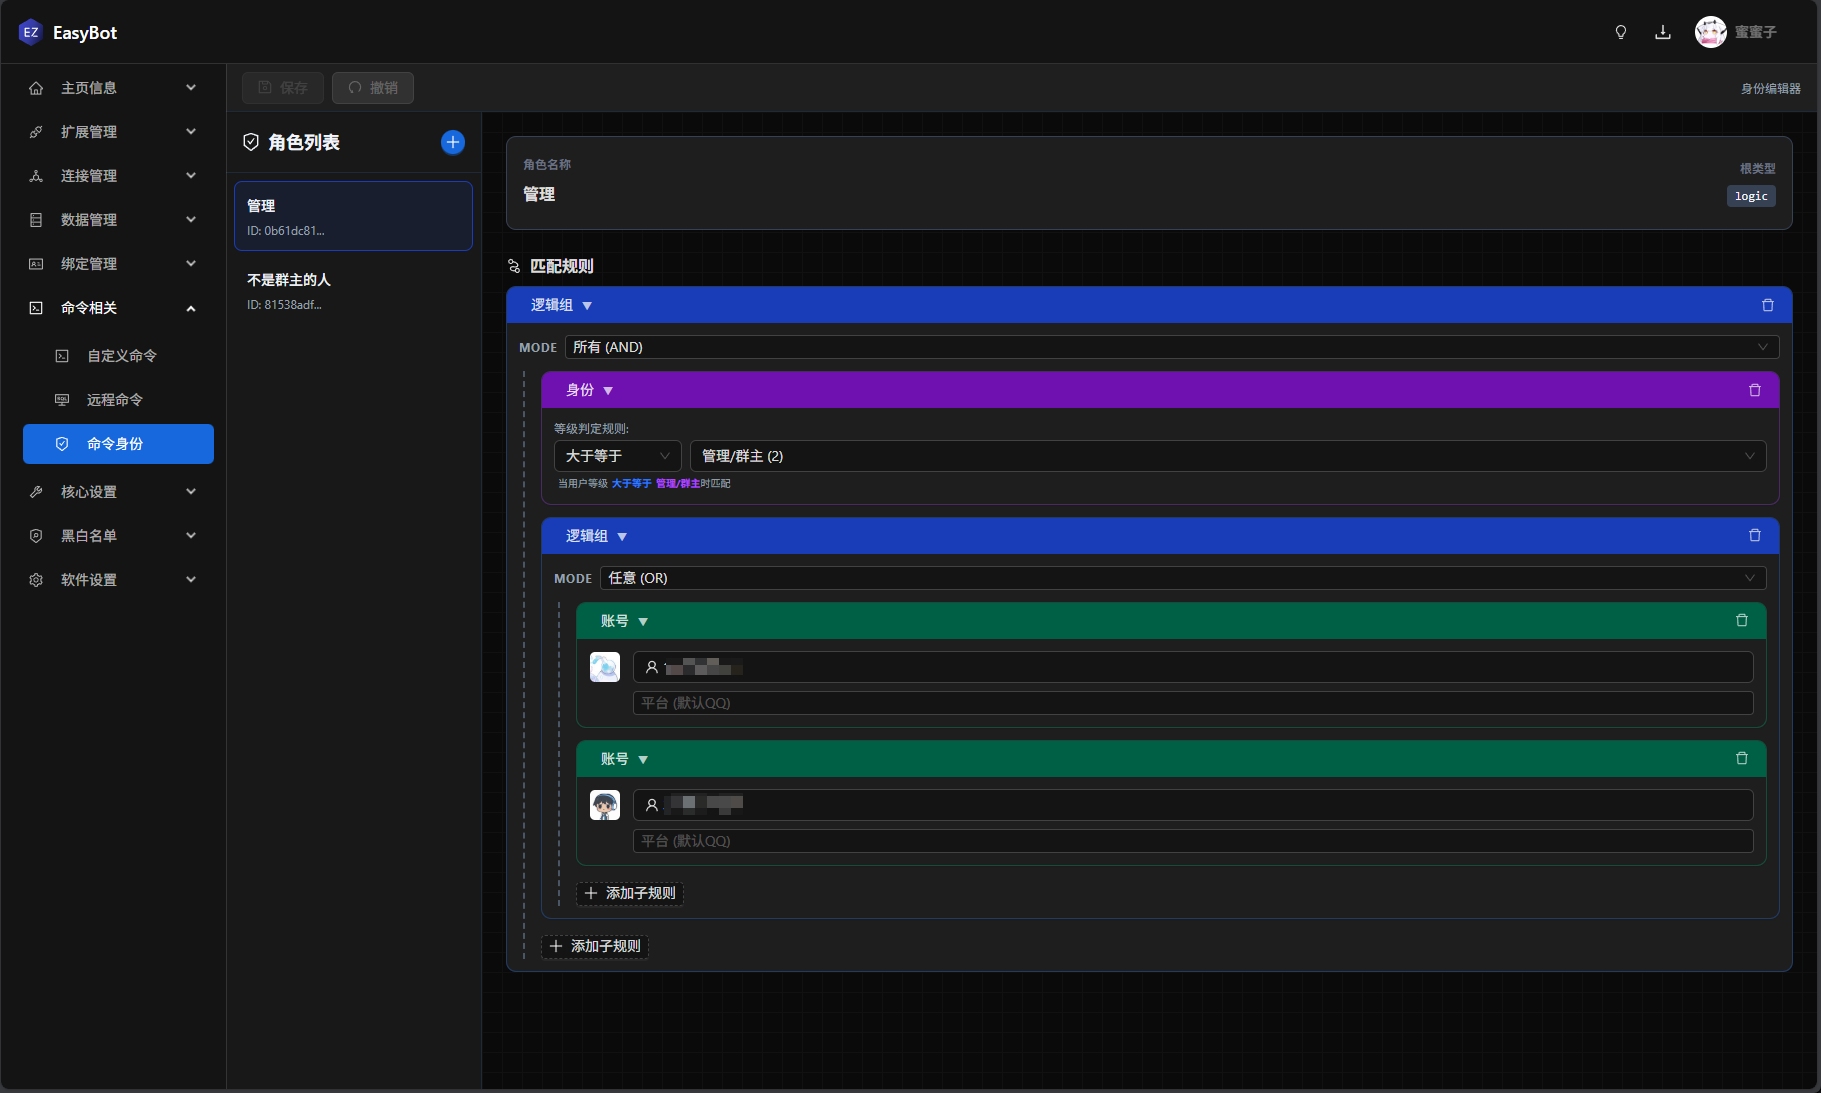Delete the top-level logic group via trash icon
The height and width of the screenshot is (1093, 1821).
pyautogui.click(x=1767, y=305)
